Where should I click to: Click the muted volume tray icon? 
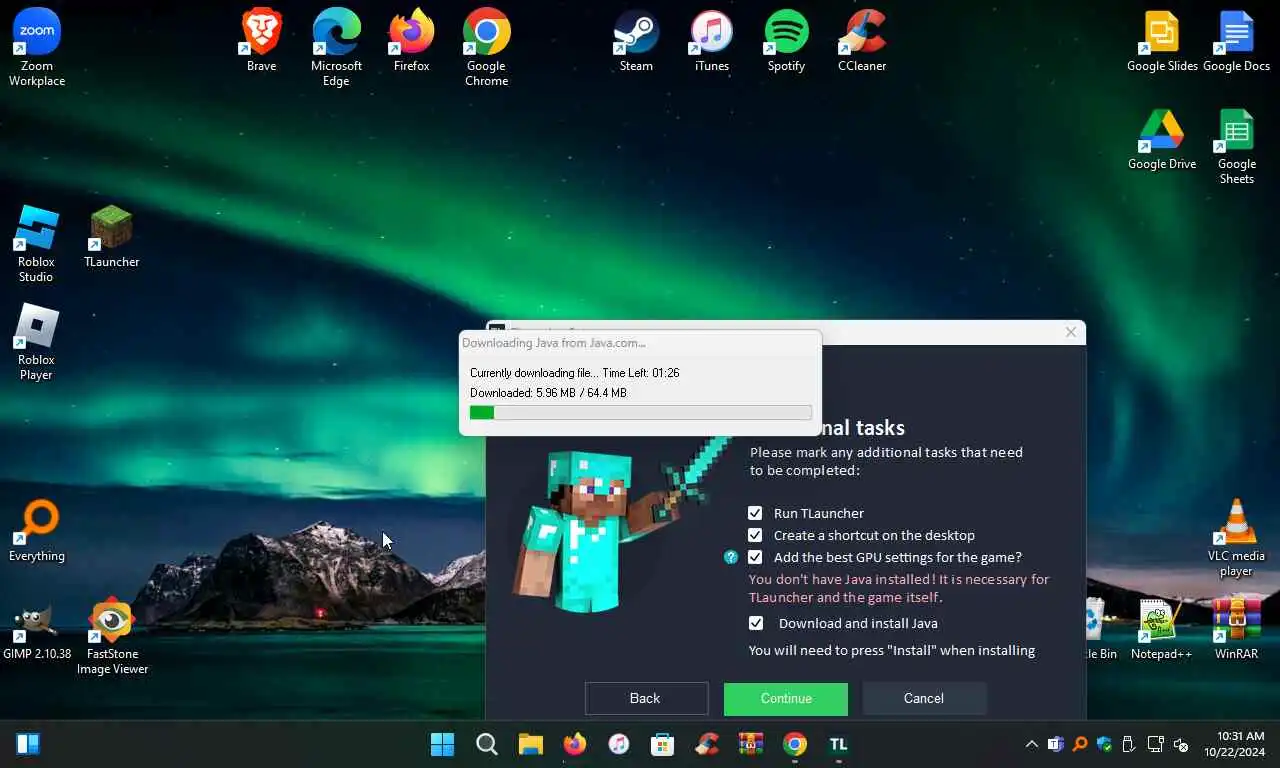(x=1180, y=744)
